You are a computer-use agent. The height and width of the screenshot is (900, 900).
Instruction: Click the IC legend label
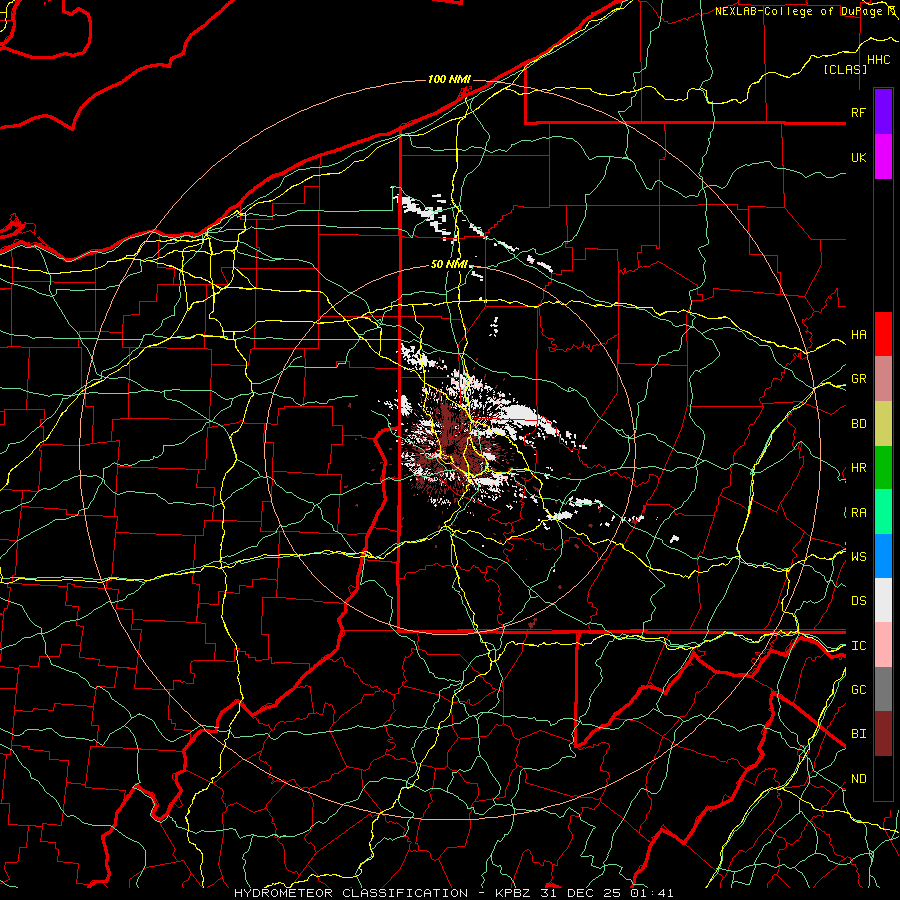pos(858,646)
